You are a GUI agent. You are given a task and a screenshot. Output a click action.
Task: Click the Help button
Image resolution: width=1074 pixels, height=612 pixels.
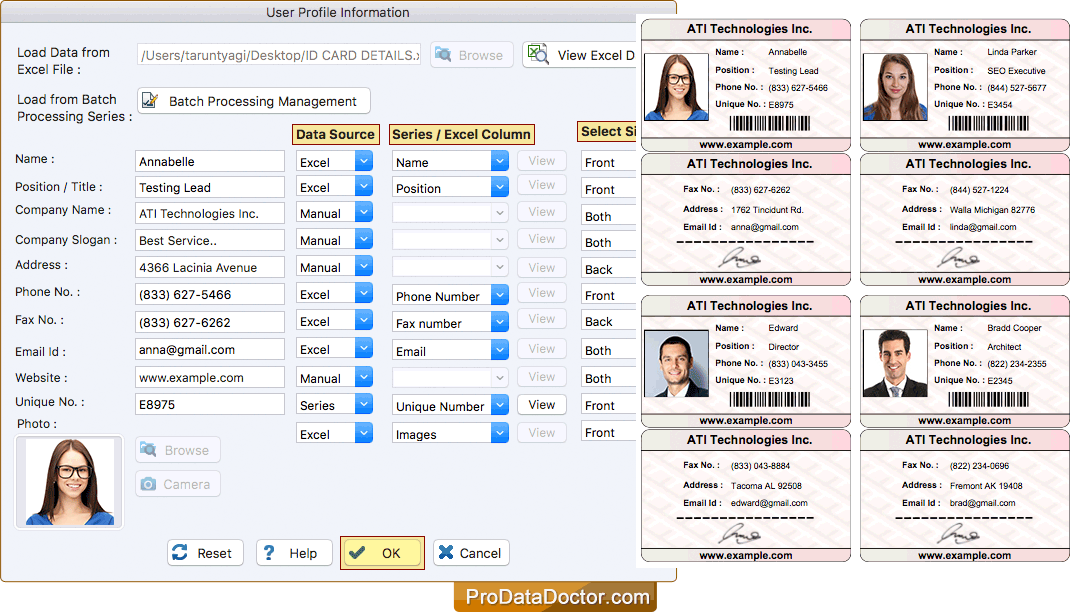294,552
